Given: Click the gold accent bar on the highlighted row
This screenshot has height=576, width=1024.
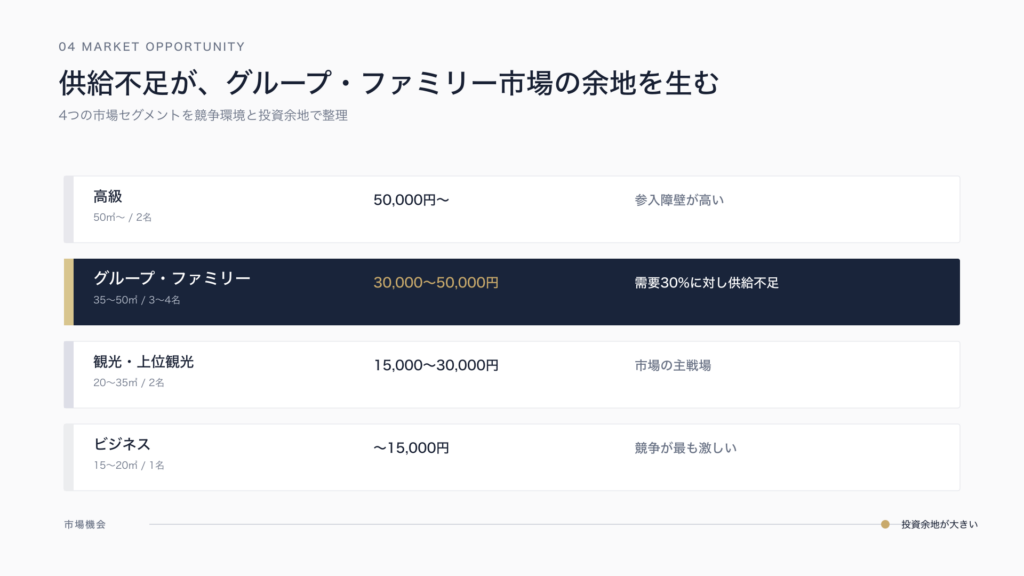Looking at the screenshot, I should 69,292.
